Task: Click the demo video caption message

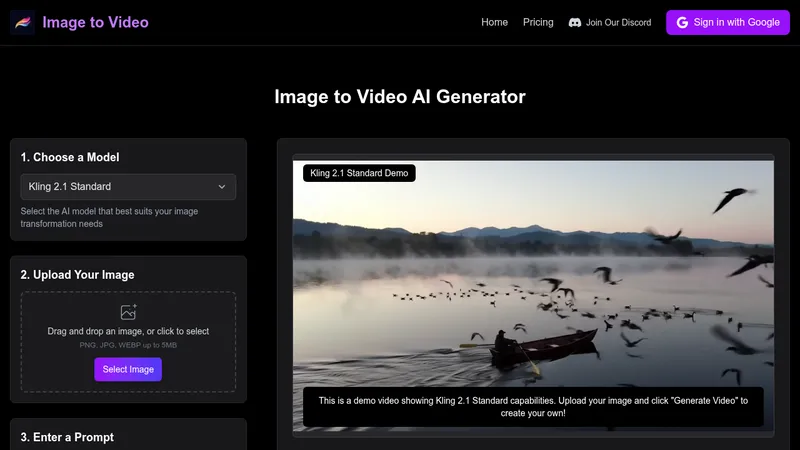Action: pyautogui.click(x=533, y=407)
